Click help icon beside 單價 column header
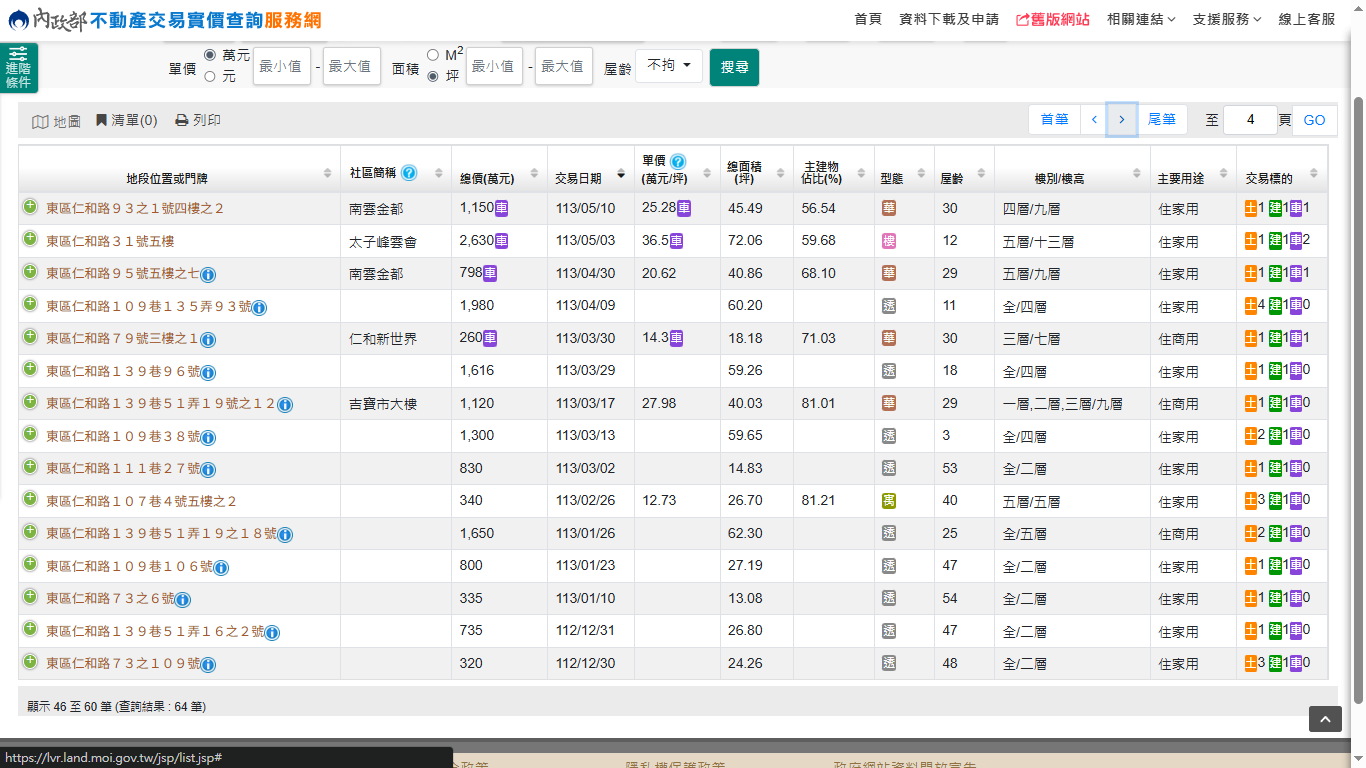 [x=678, y=161]
